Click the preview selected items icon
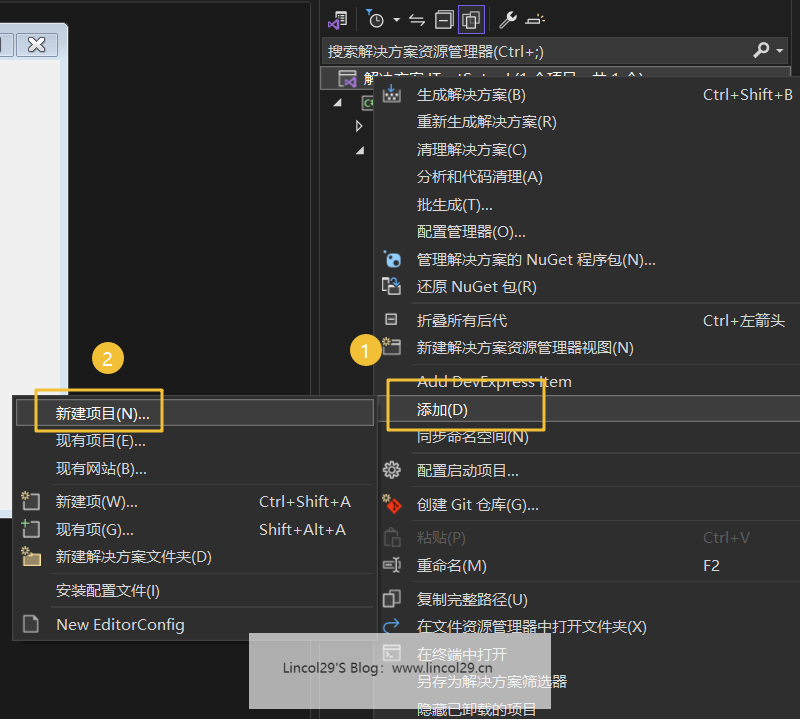Image resolution: width=800 pixels, height=719 pixels. tap(535, 19)
